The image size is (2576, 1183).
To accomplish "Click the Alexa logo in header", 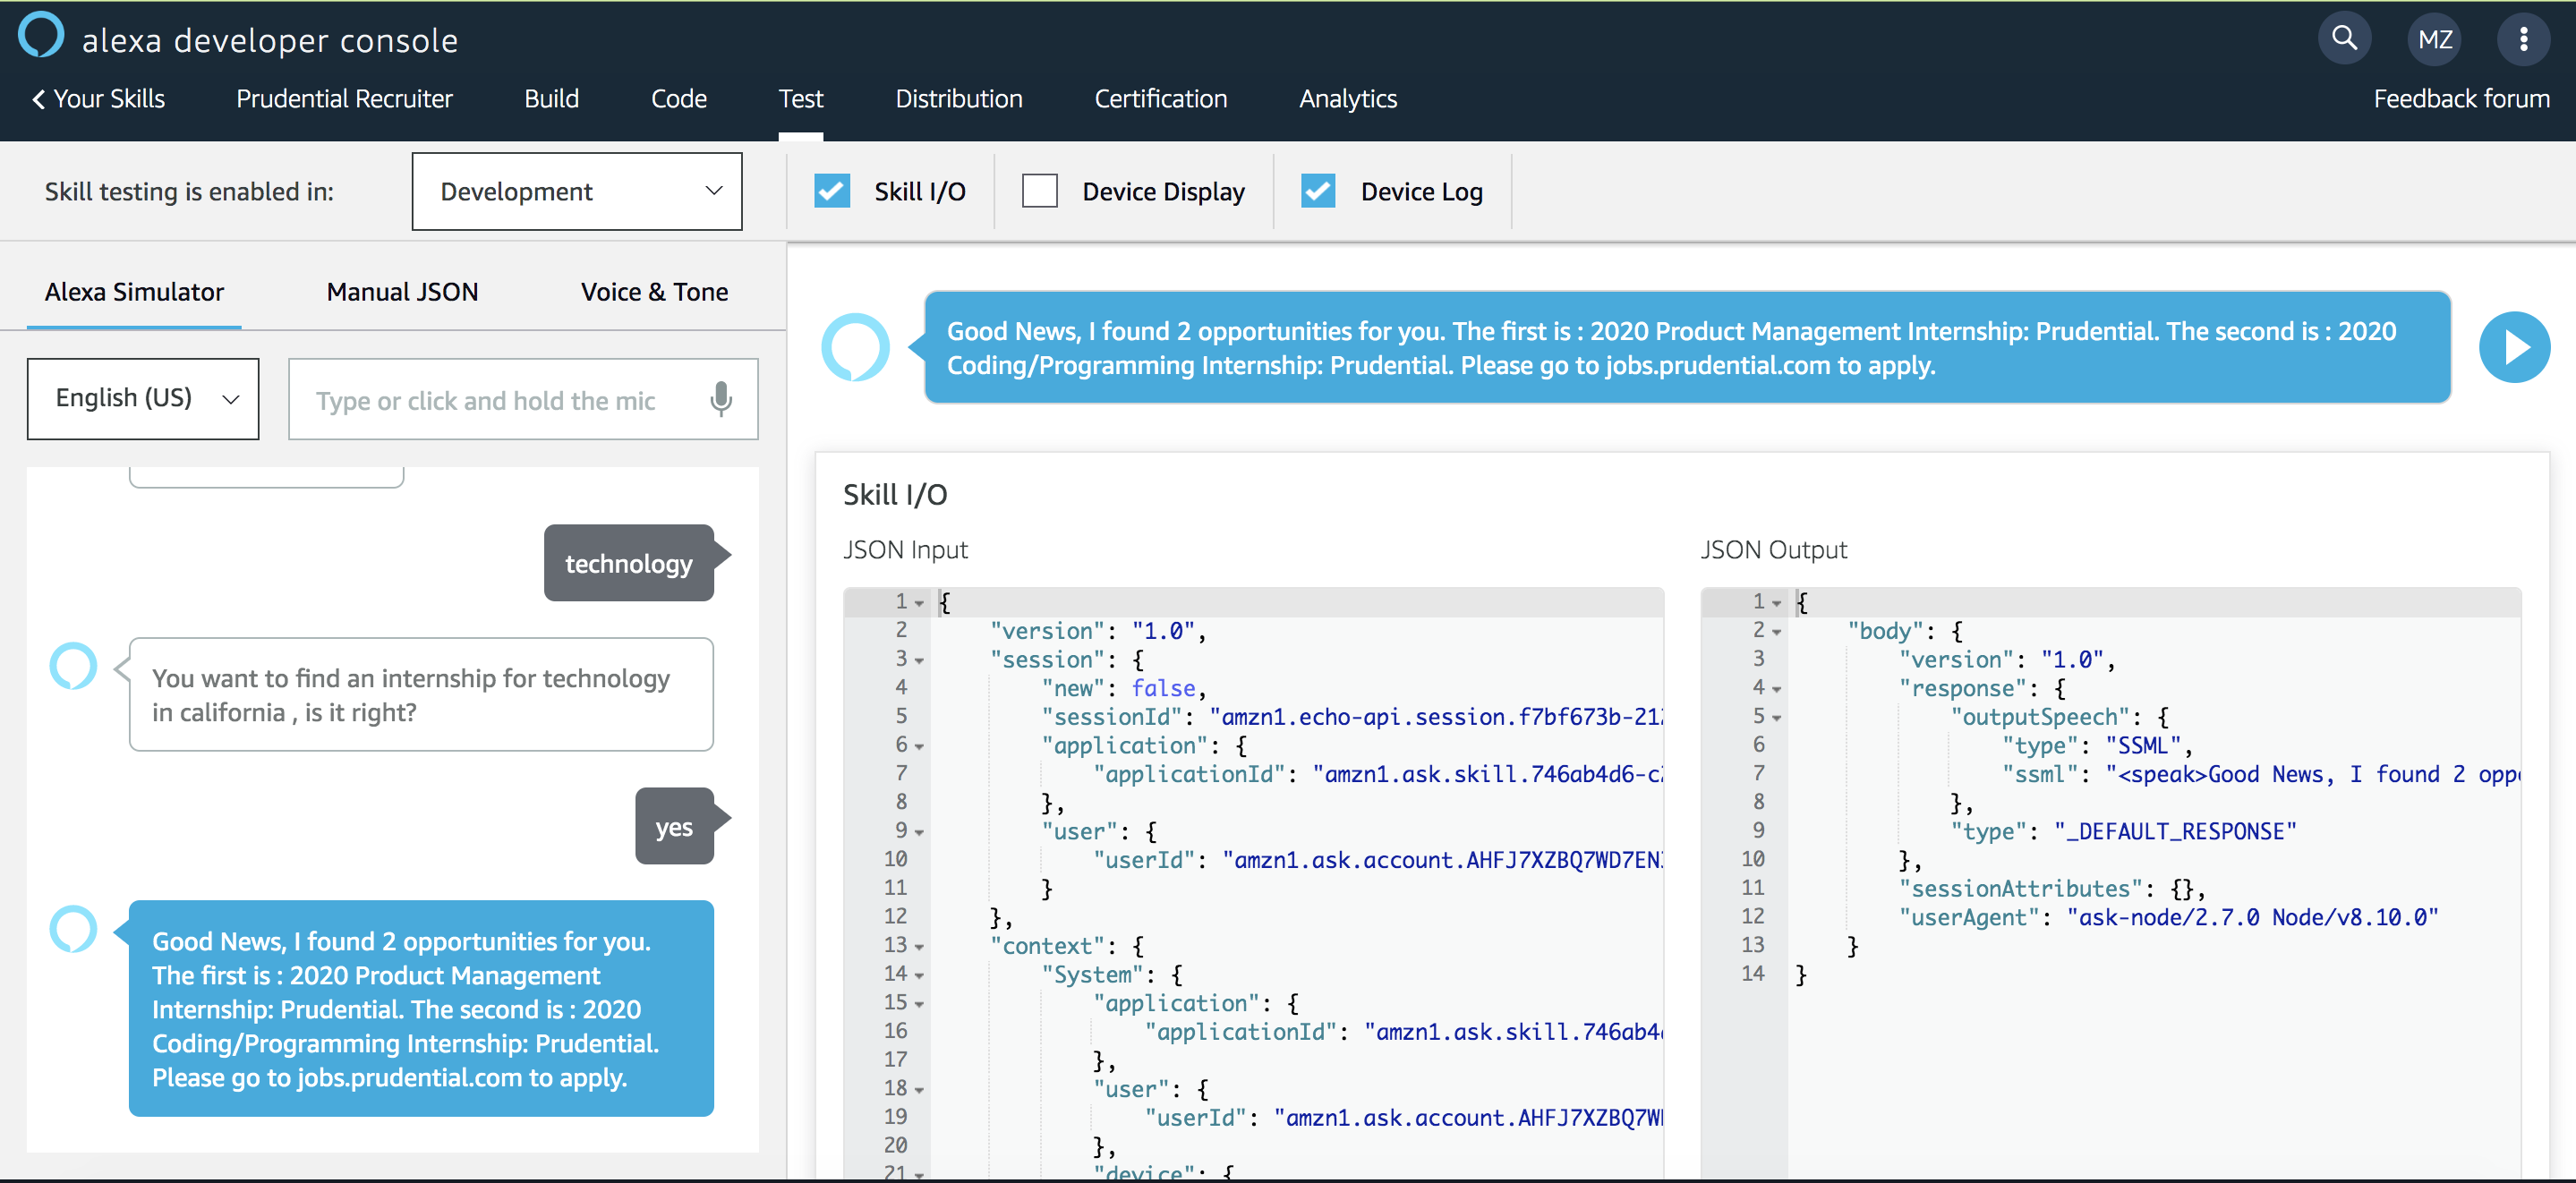I will click(x=41, y=35).
